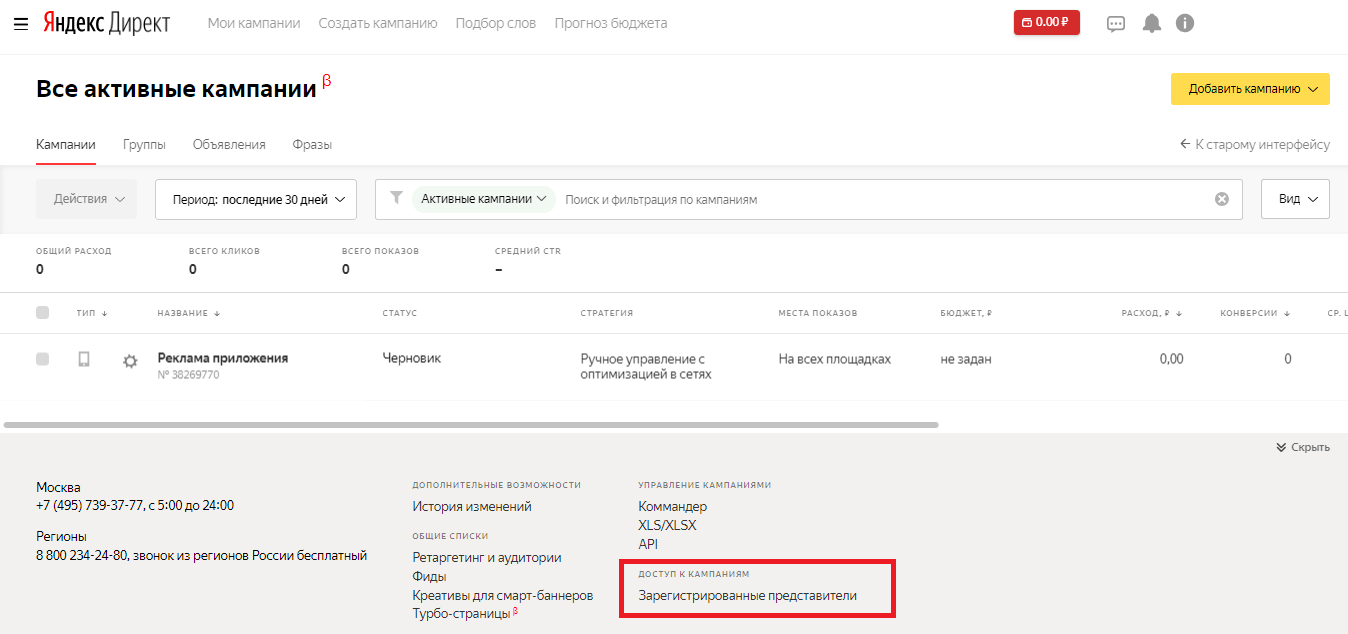
Task: Focus the campaign search and filter field
Action: pyautogui.click(x=880, y=199)
